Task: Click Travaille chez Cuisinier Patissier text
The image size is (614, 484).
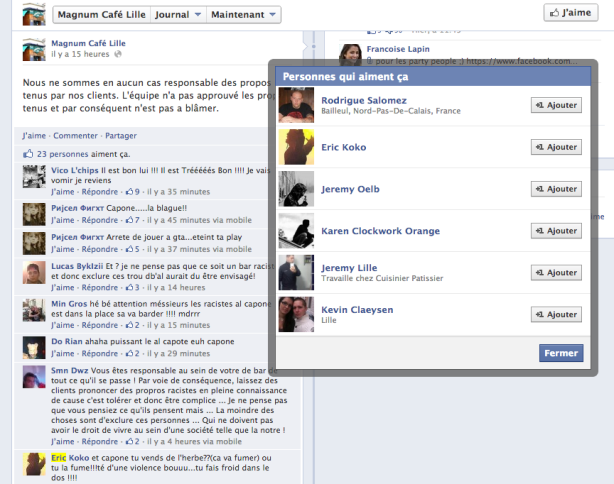Action: [x=382, y=278]
